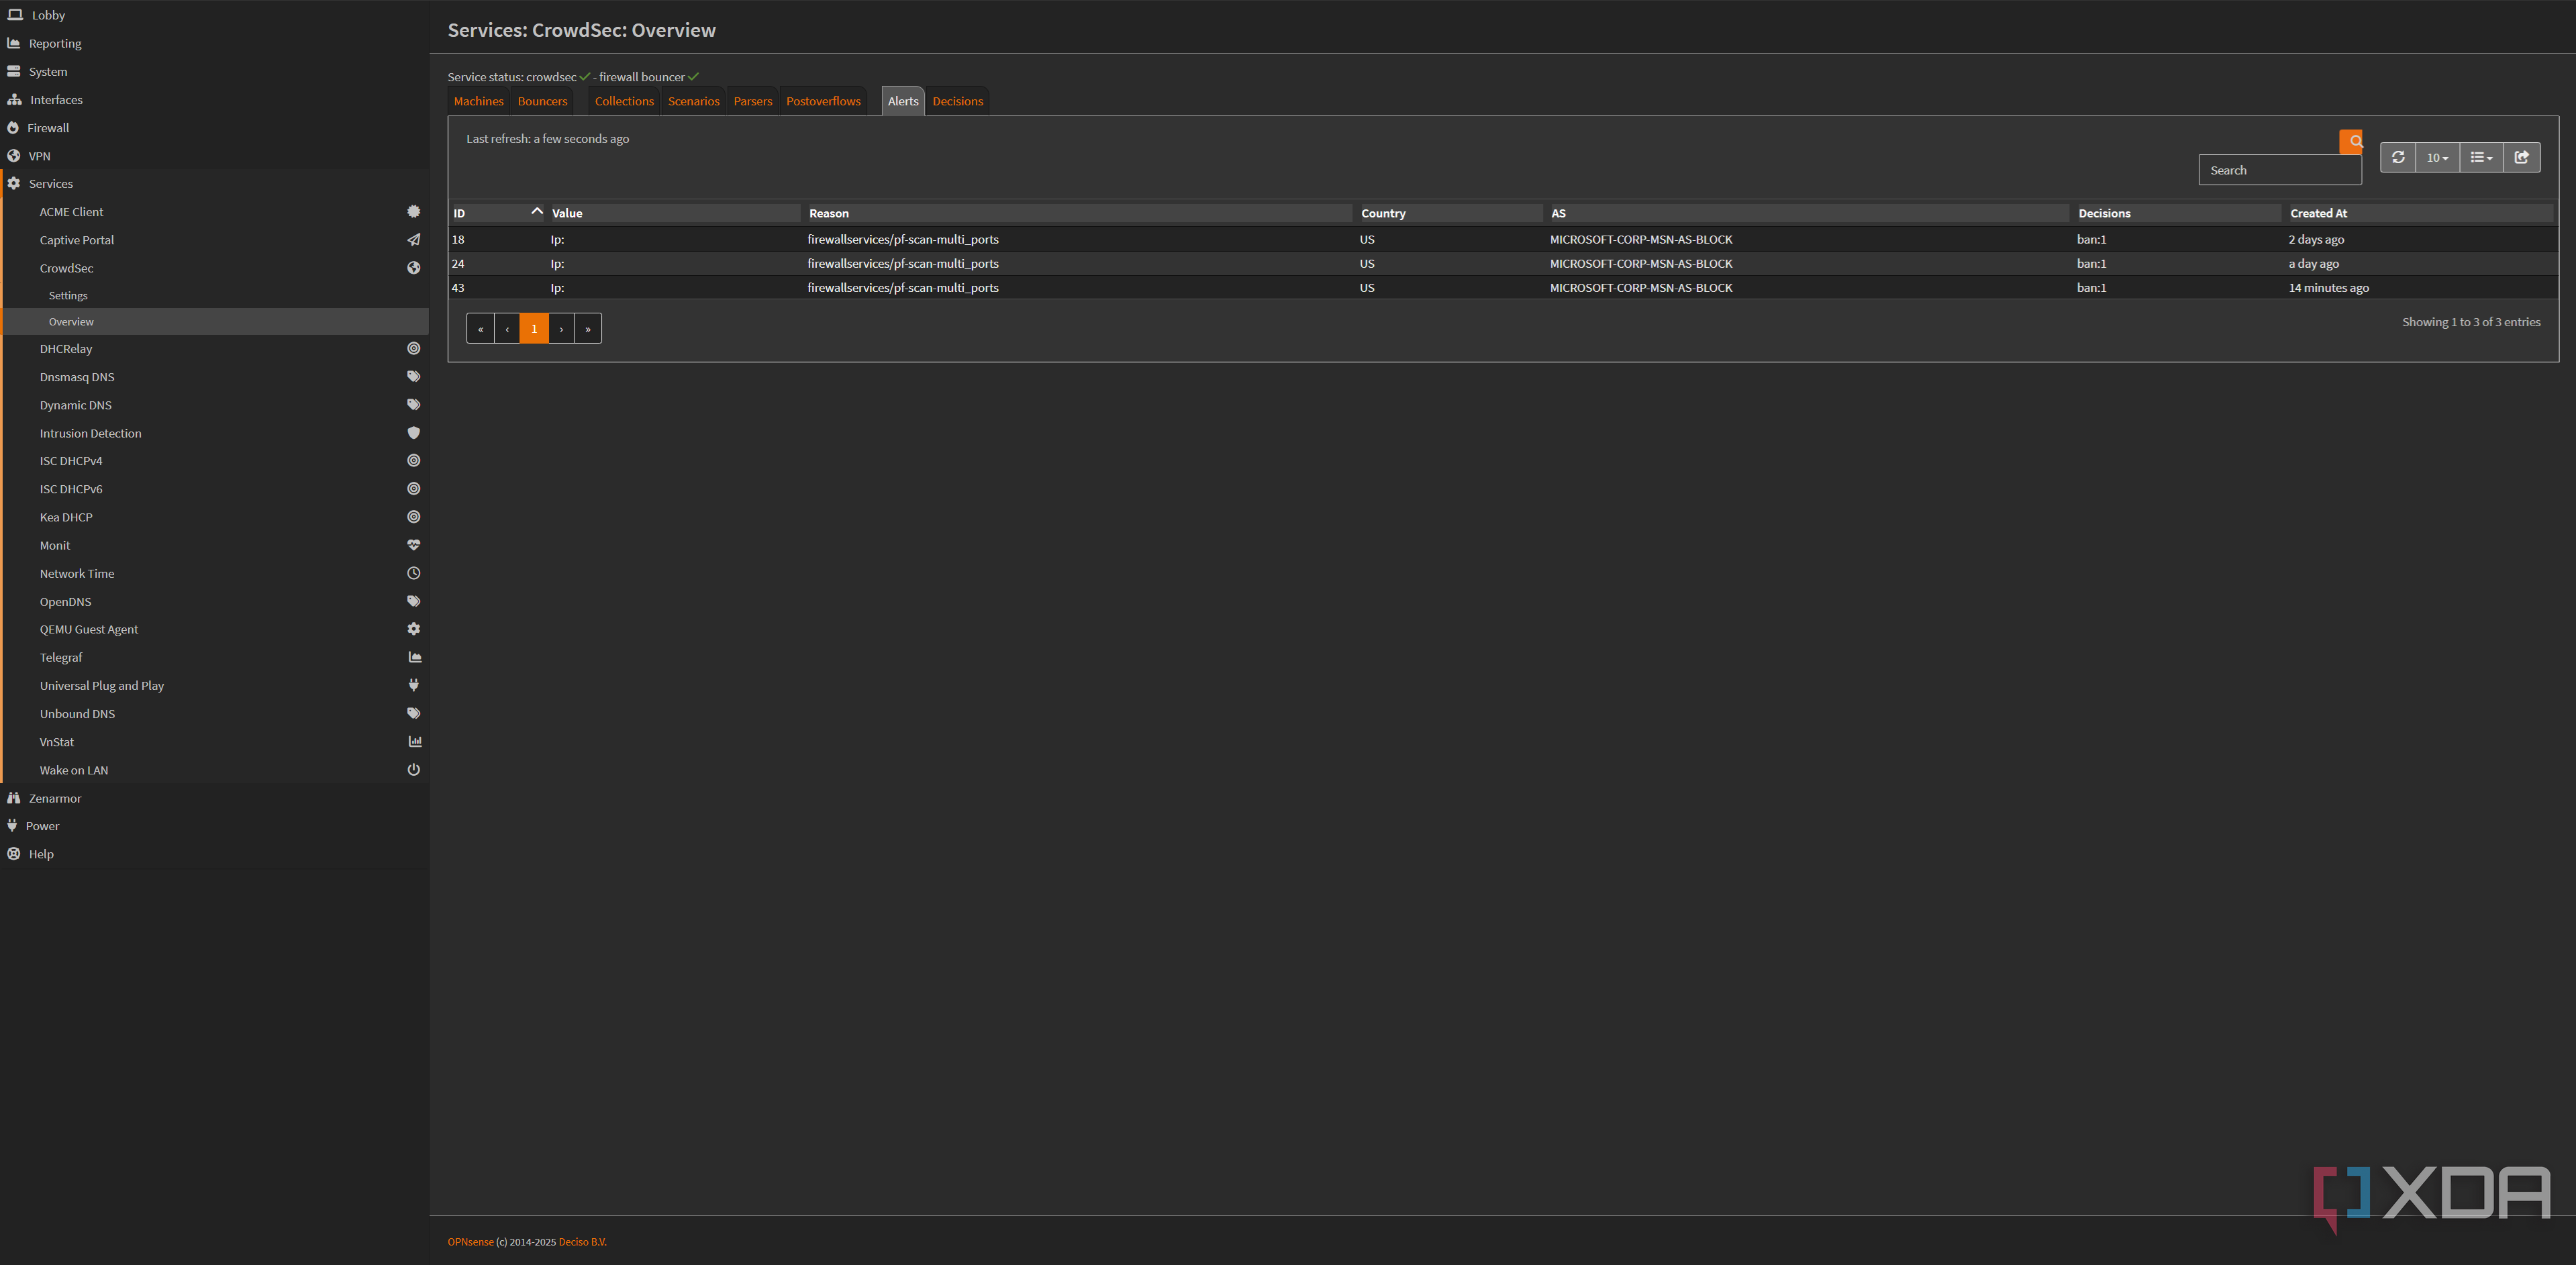Click the Unbound DNS tags icon
Viewport: 2576px width, 1265px height.
413,713
